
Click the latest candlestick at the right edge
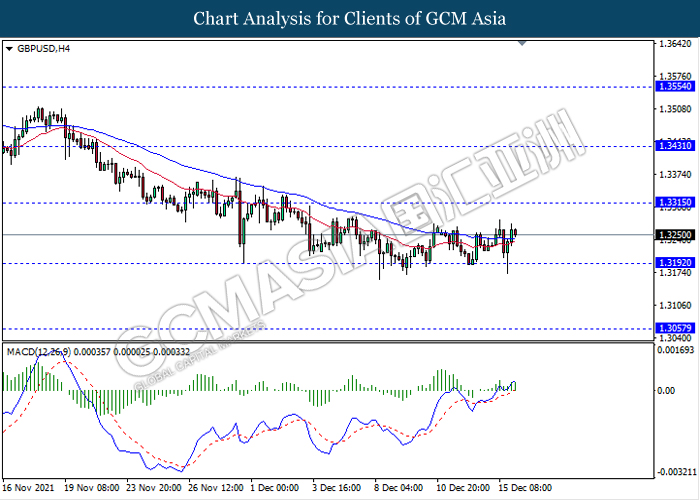click(516, 233)
